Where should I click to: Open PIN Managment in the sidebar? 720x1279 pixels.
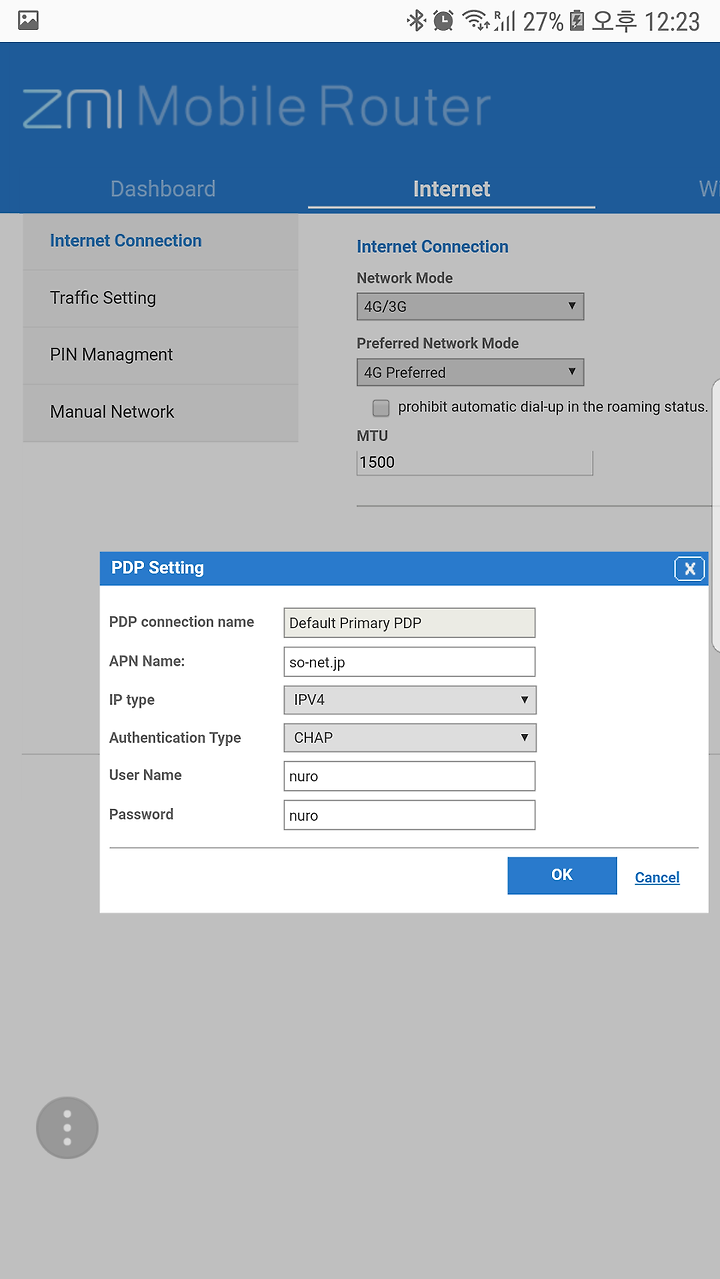[x=160, y=355]
